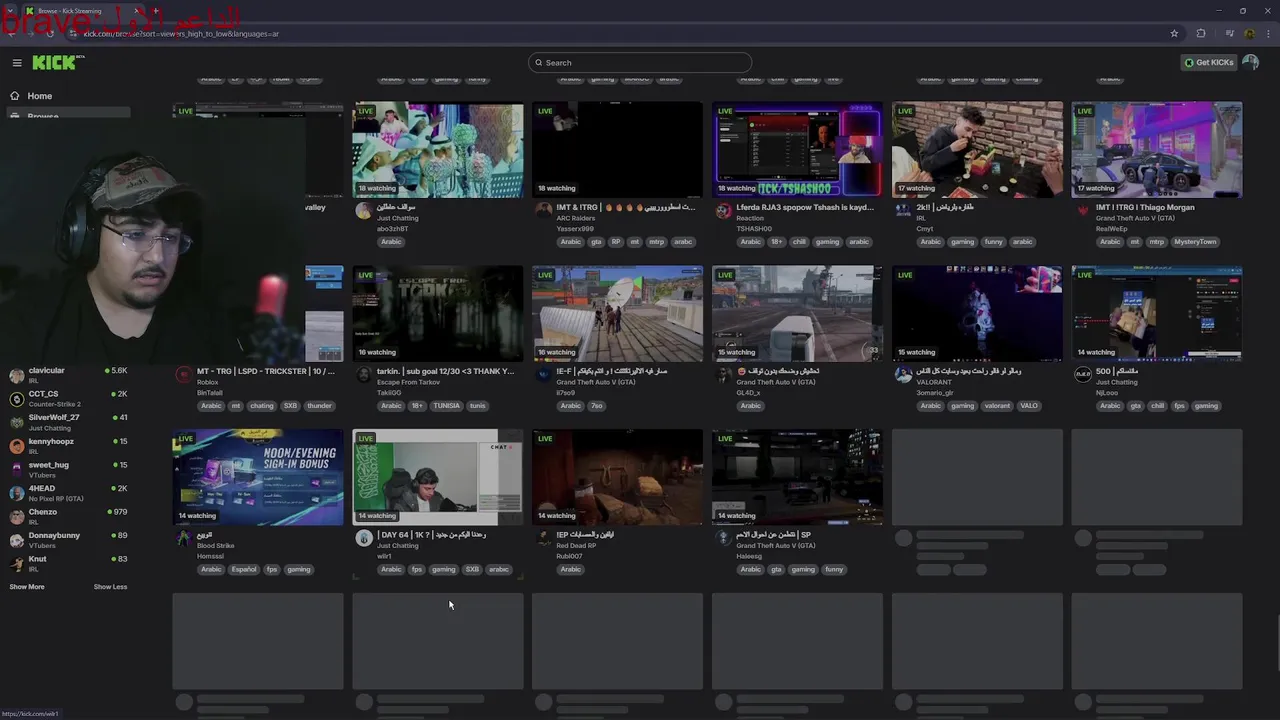Open ARC Raiders category link
Viewport: 1280px width, 720px height.
[x=576, y=218]
